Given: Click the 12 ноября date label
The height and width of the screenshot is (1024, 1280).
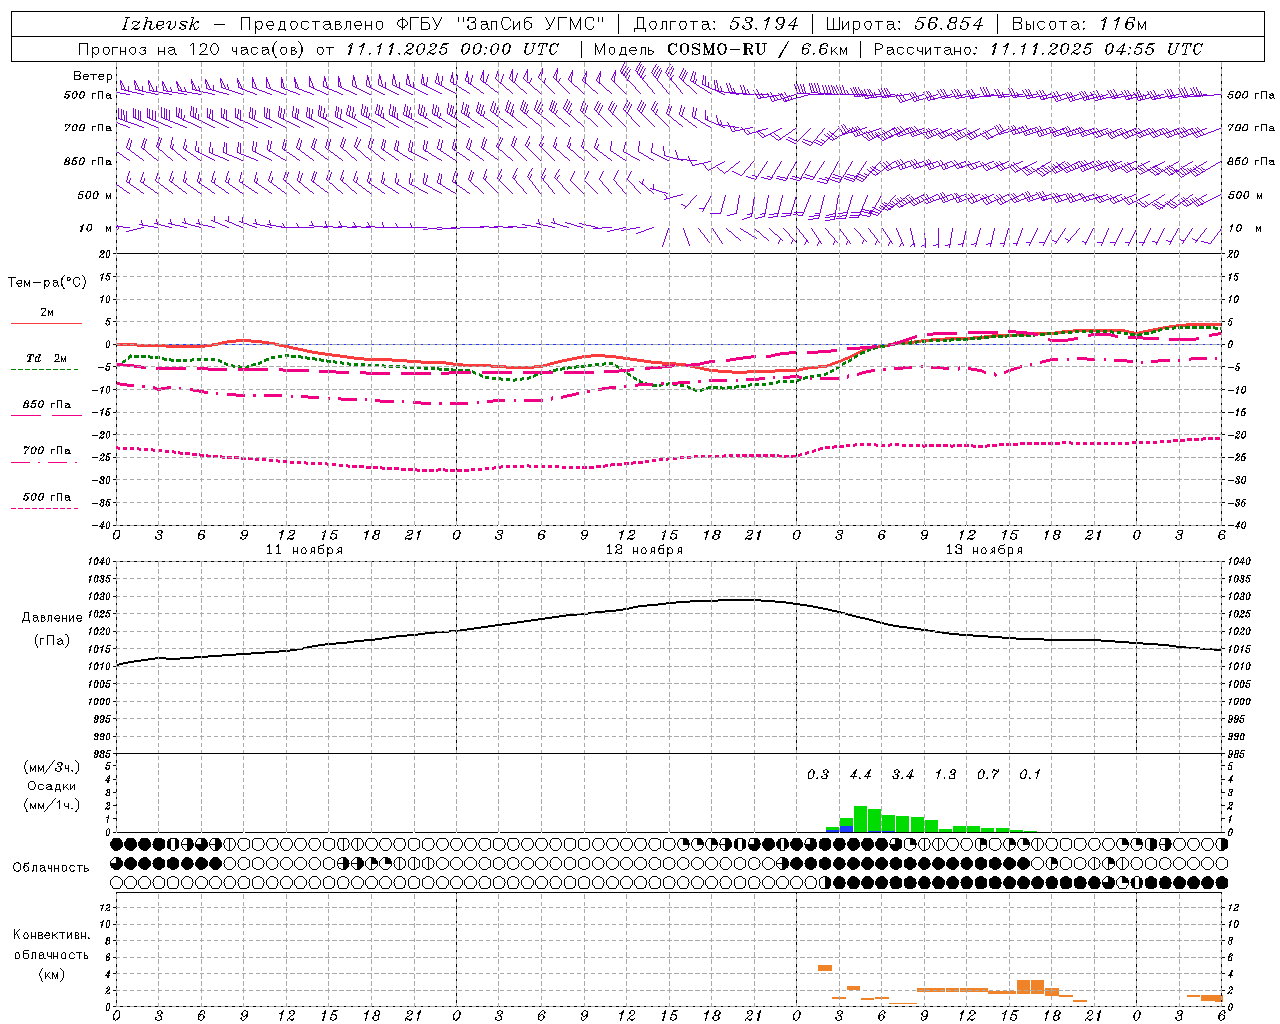Looking at the screenshot, I should [x=644, y=550].
